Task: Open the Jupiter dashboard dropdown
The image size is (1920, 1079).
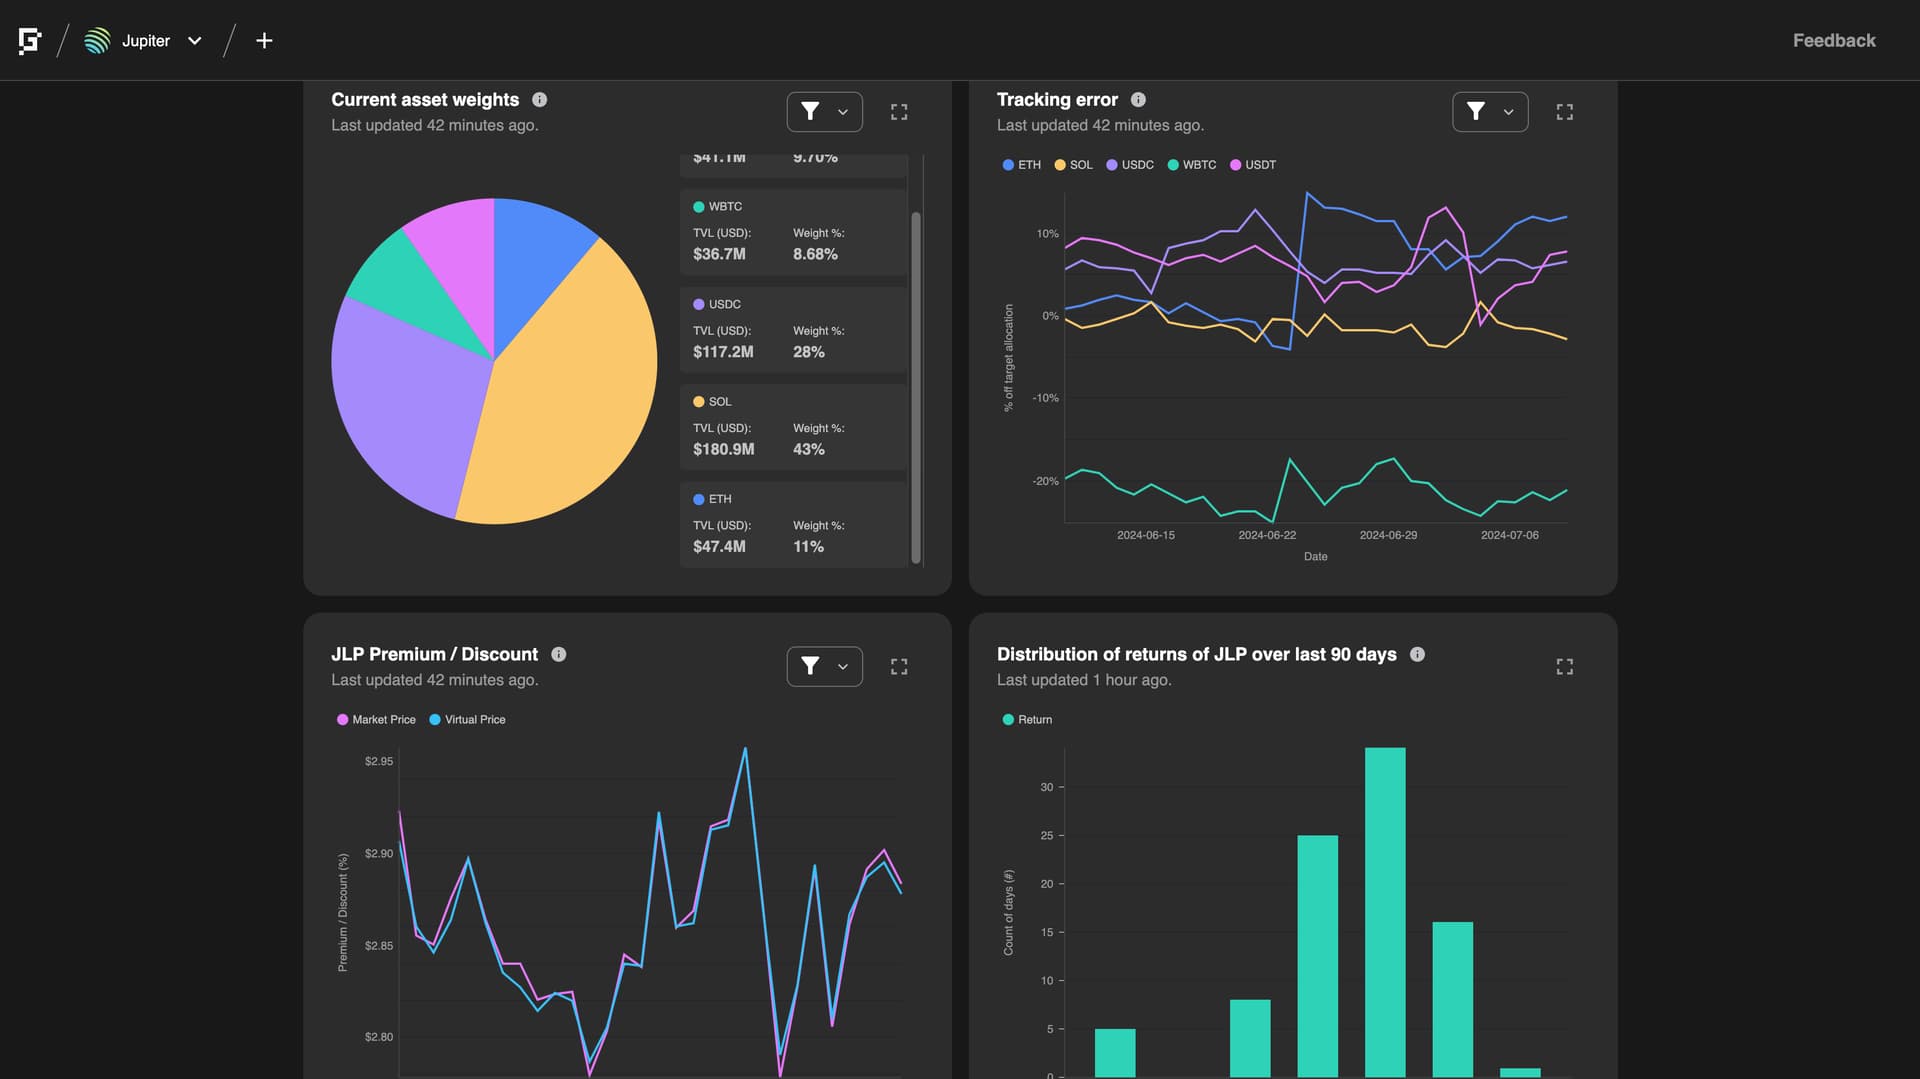Action: [x=194, y=41]
